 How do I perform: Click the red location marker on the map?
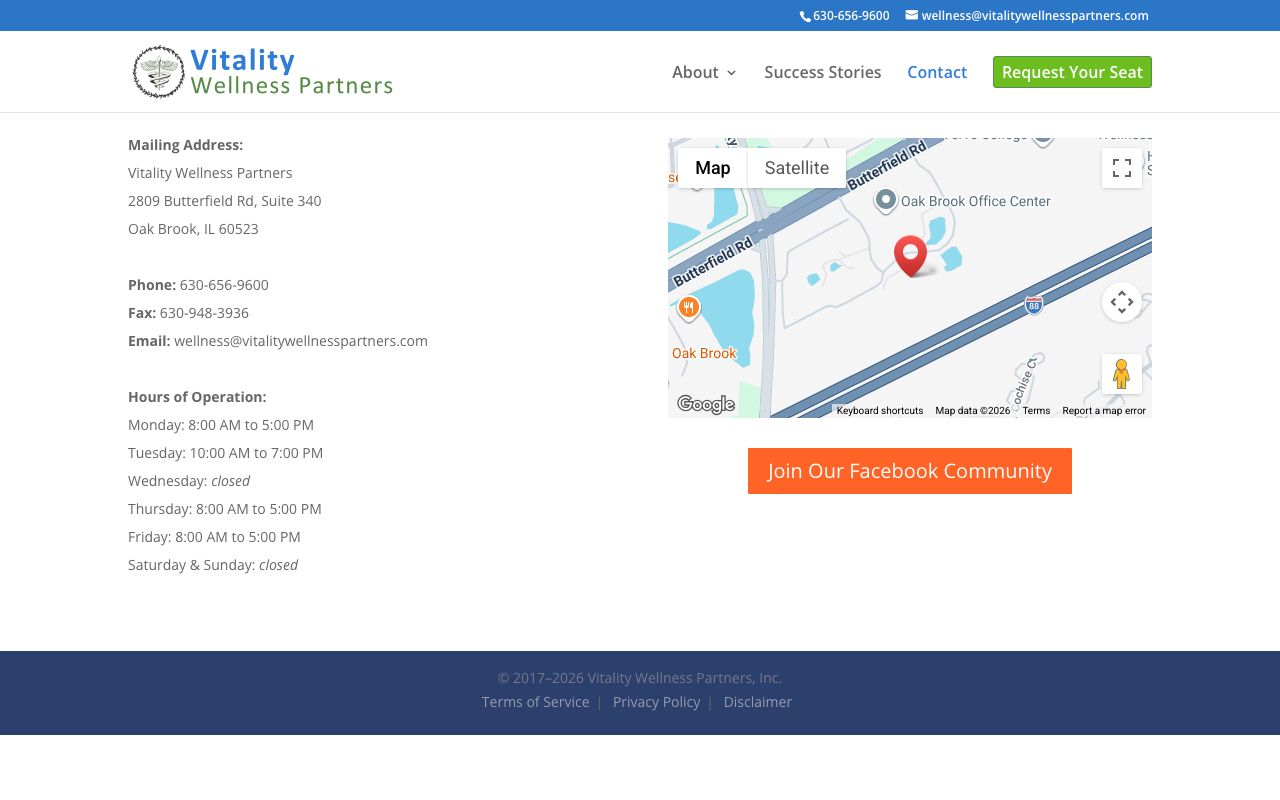[910, 252]
